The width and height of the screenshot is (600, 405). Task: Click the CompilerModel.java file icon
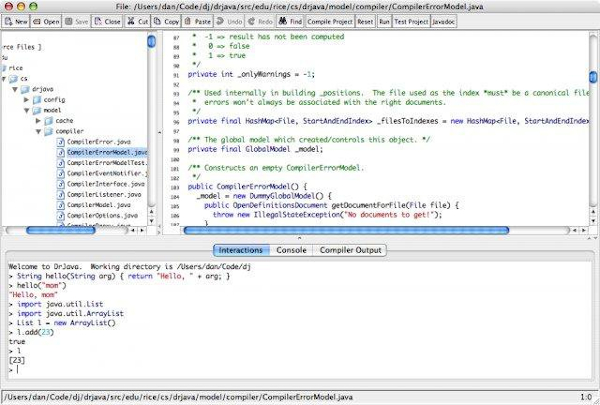[60, 205]
